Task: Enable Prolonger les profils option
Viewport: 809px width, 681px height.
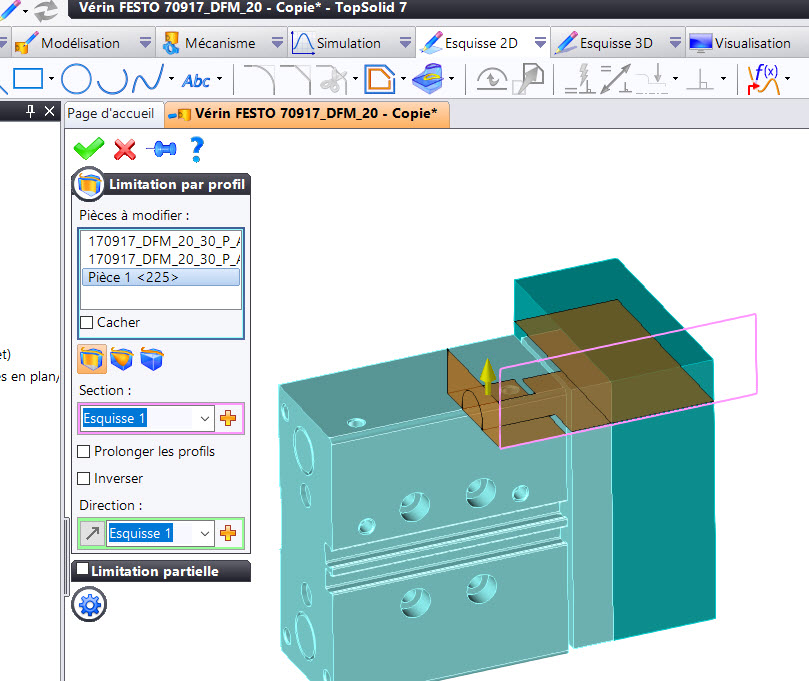Action: (84, 451)
